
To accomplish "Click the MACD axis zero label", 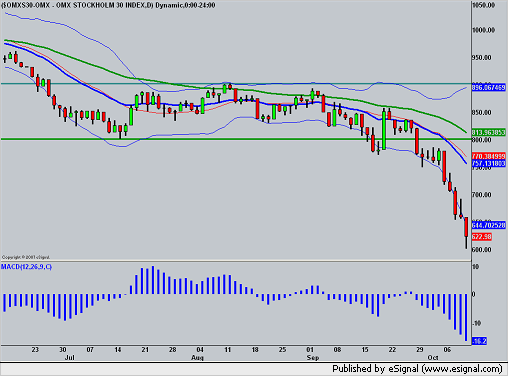I will (x=475, y=295).
